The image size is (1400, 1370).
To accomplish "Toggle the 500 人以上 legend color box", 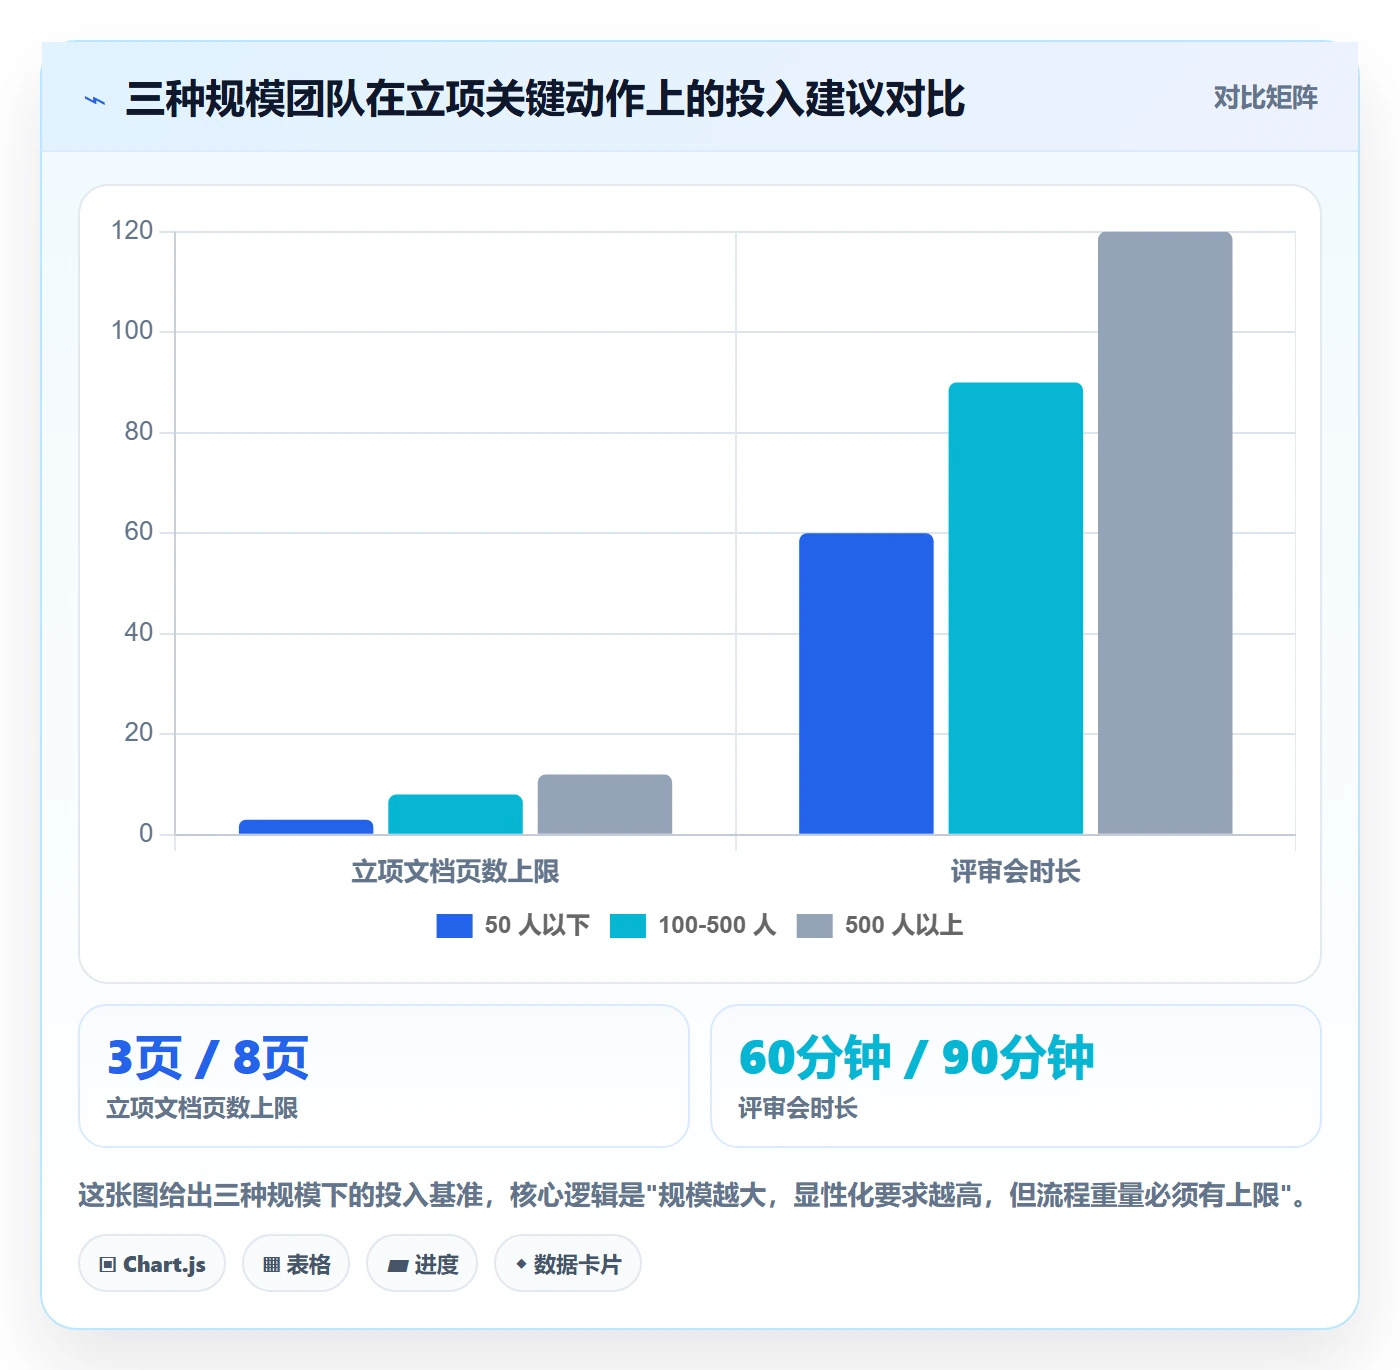I will click(814, 926).
